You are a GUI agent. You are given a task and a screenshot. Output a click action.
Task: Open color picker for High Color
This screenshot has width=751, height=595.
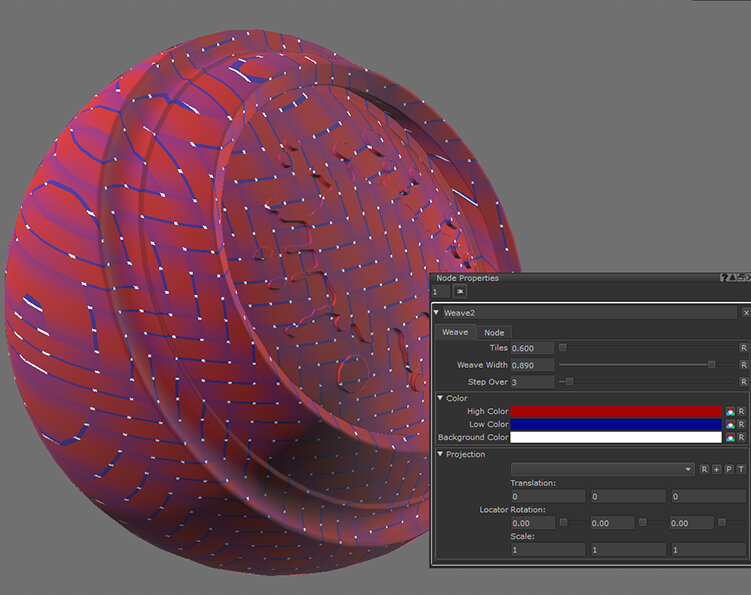(731, 411)
